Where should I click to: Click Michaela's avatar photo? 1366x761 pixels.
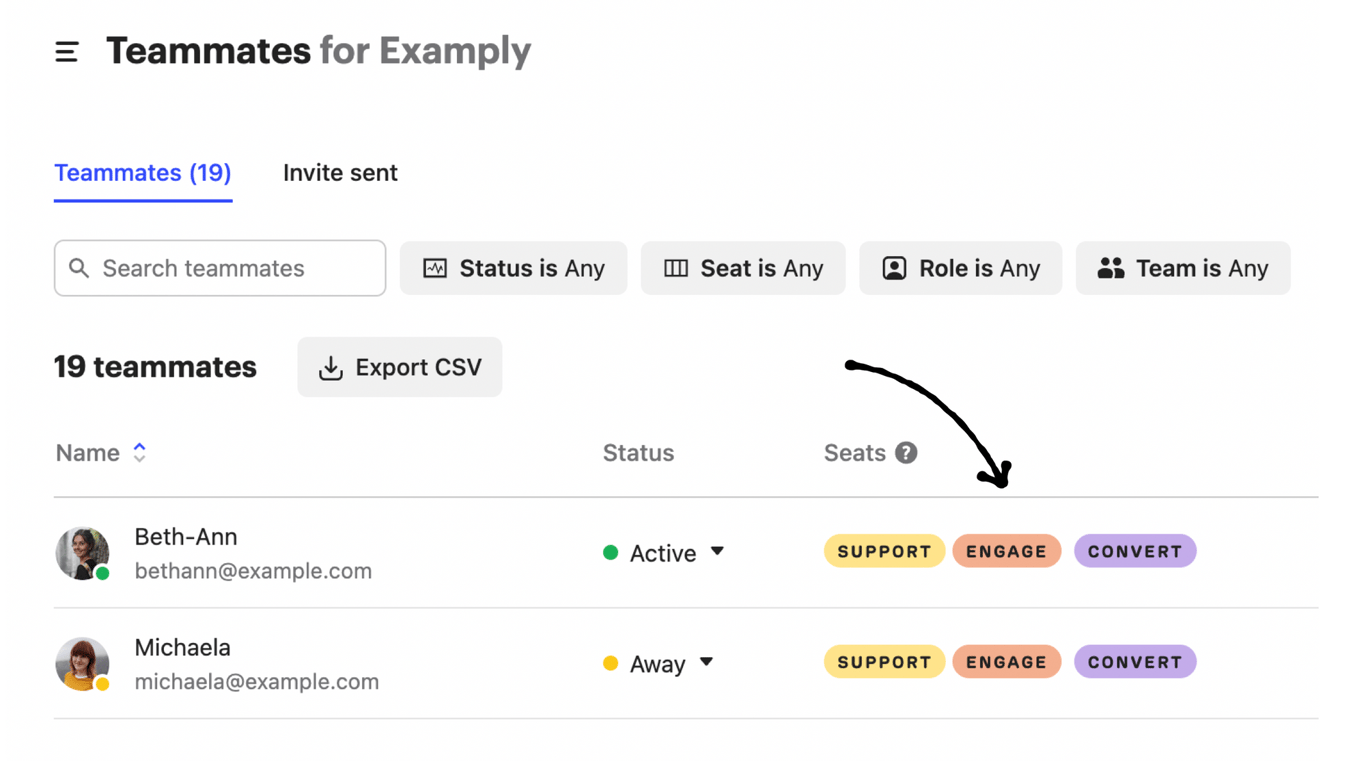pos(82,663)
